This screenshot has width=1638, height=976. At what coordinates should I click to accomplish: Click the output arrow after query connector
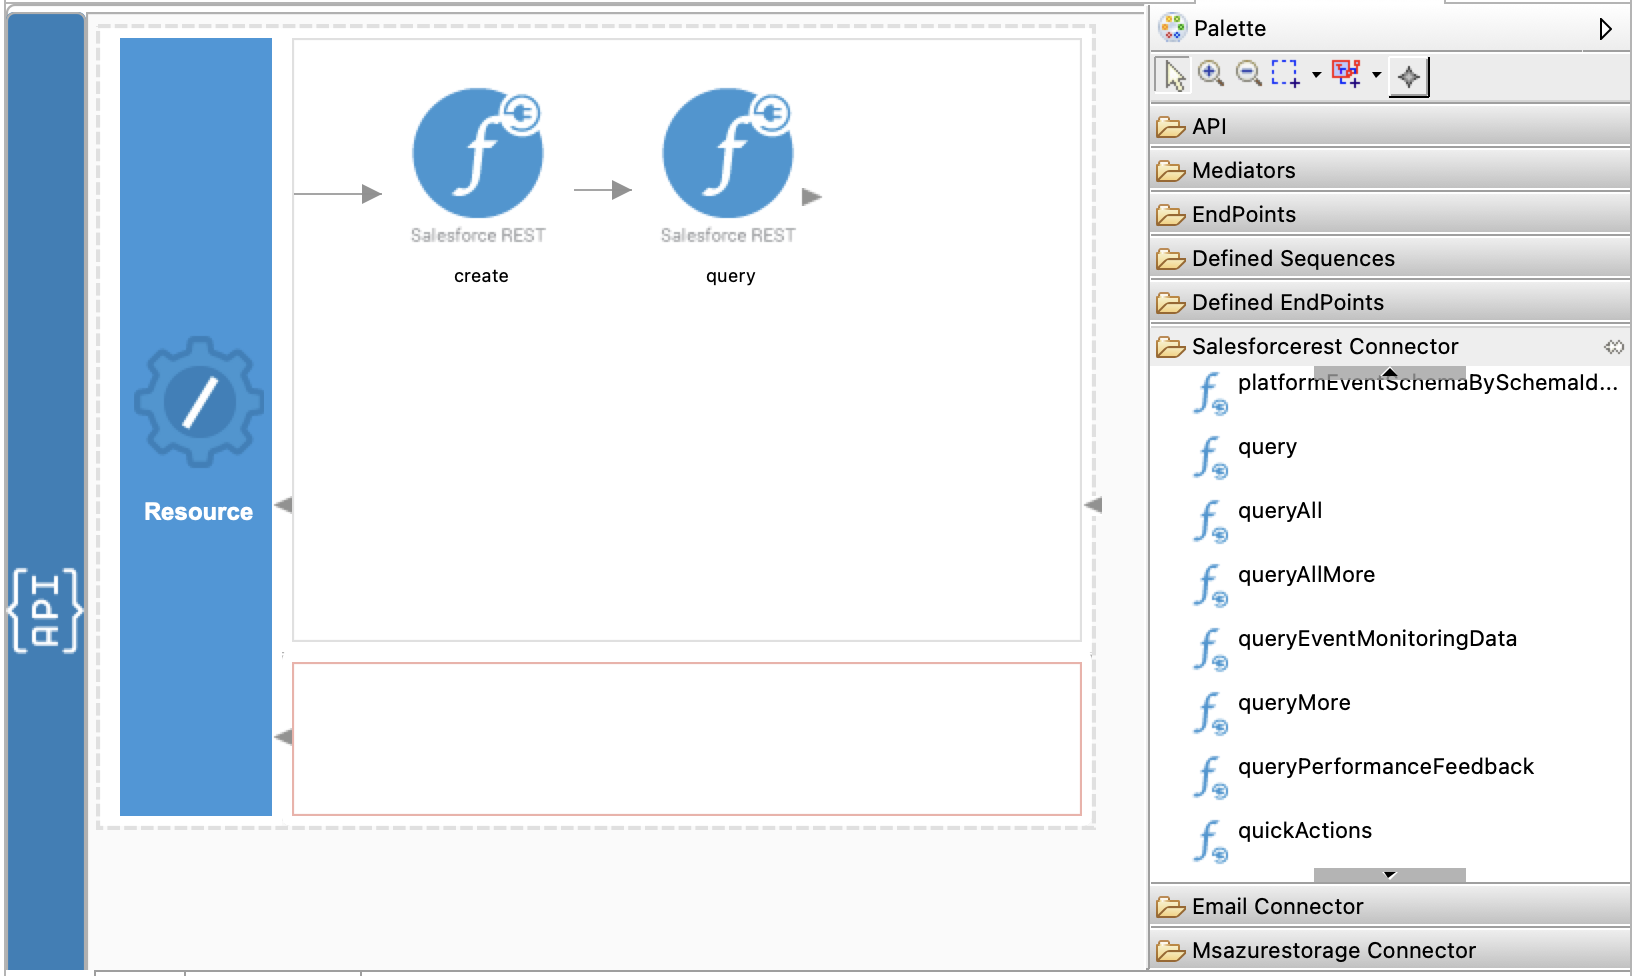pos(812,197)
